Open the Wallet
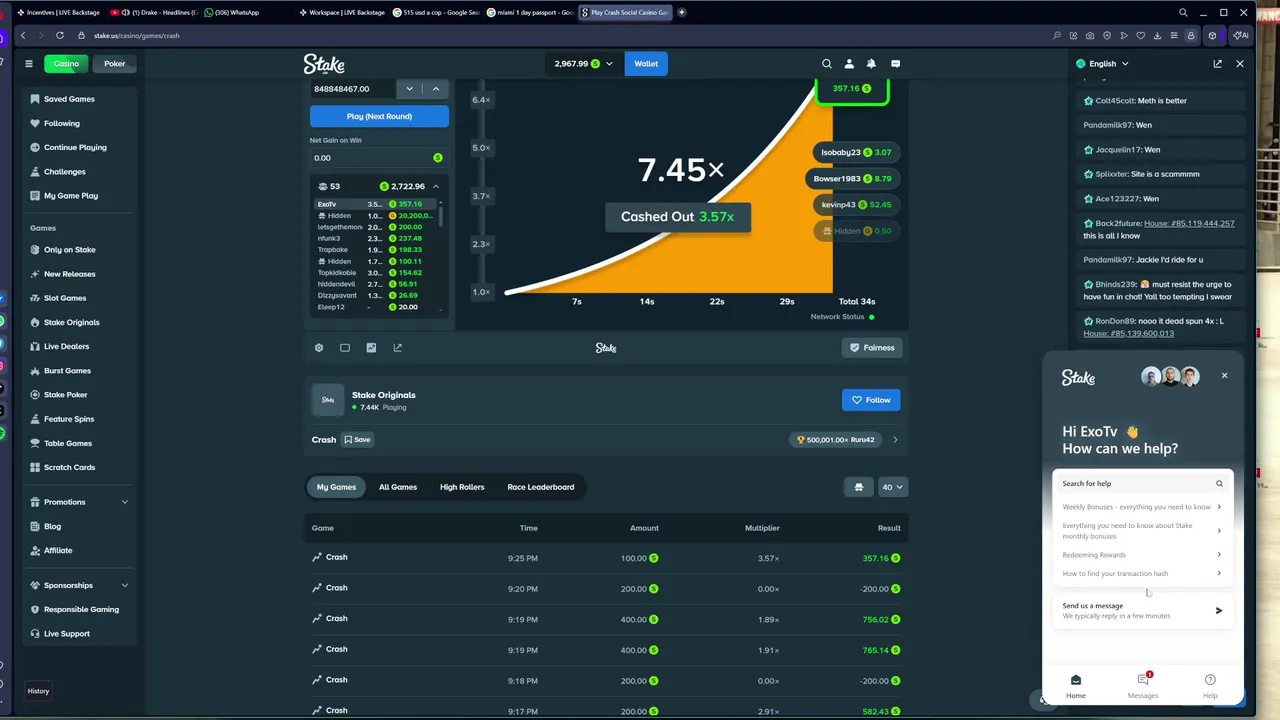This screenshot has width=1280, height=720. pyautogui.click(x=646, y=64)
